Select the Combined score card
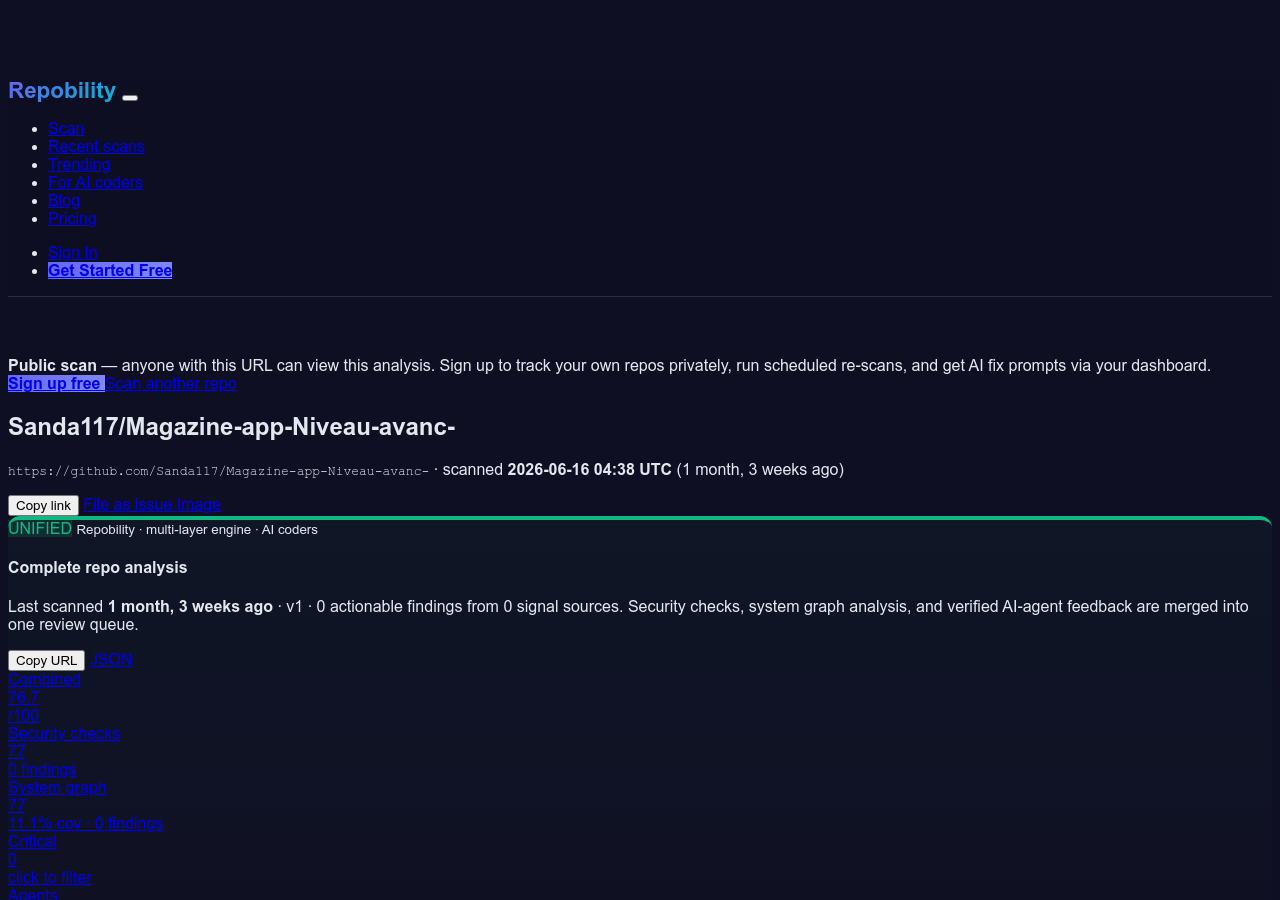 (x=44, y=697)
